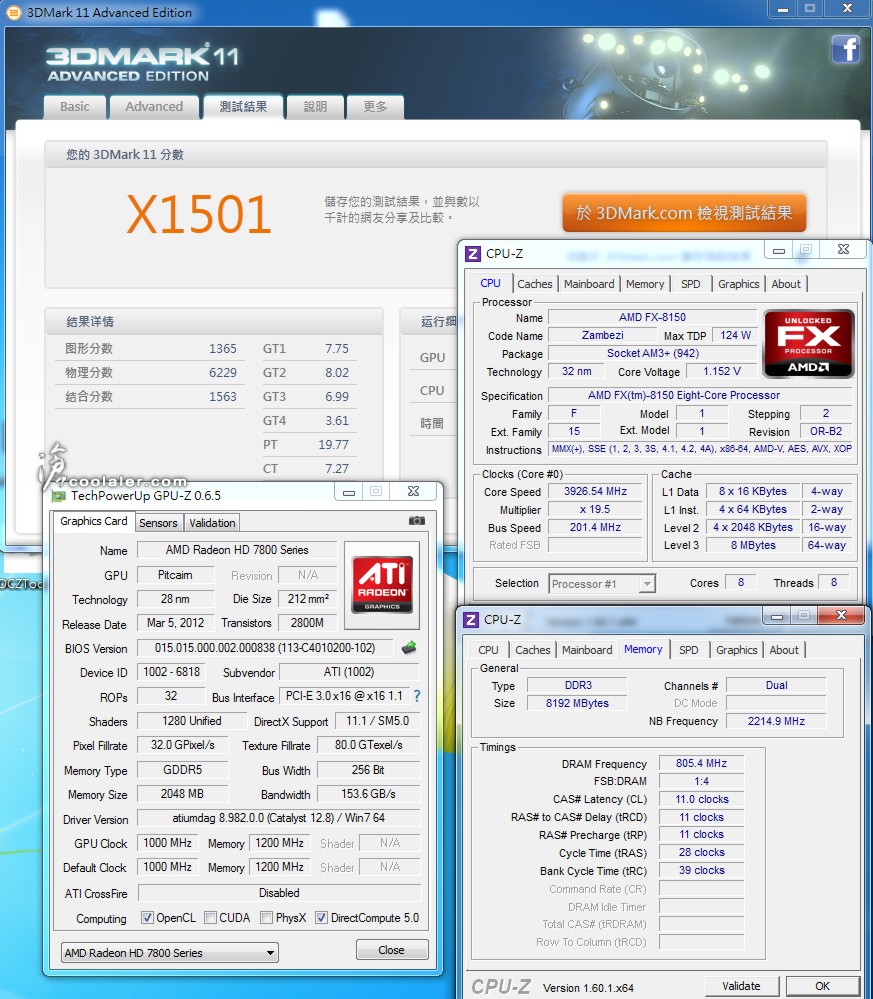Open Caches tab in top CPU-Z window

pyautogui.click(x=535, y=284)
